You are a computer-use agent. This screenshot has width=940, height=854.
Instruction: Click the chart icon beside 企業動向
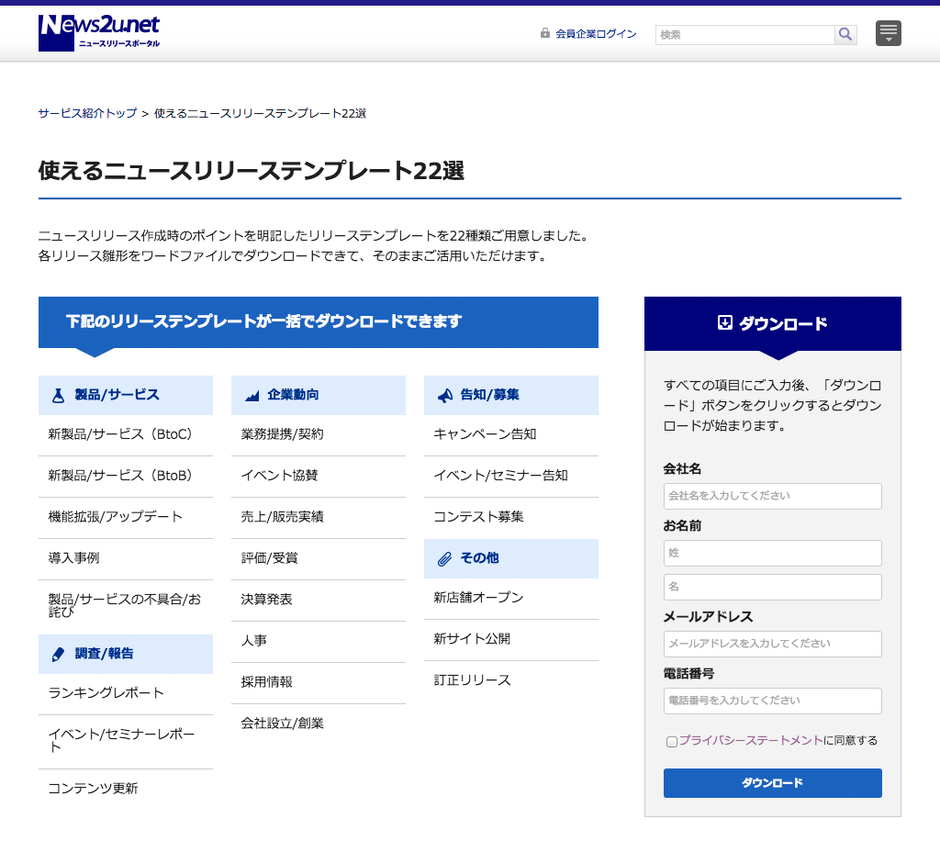point(252,396)
